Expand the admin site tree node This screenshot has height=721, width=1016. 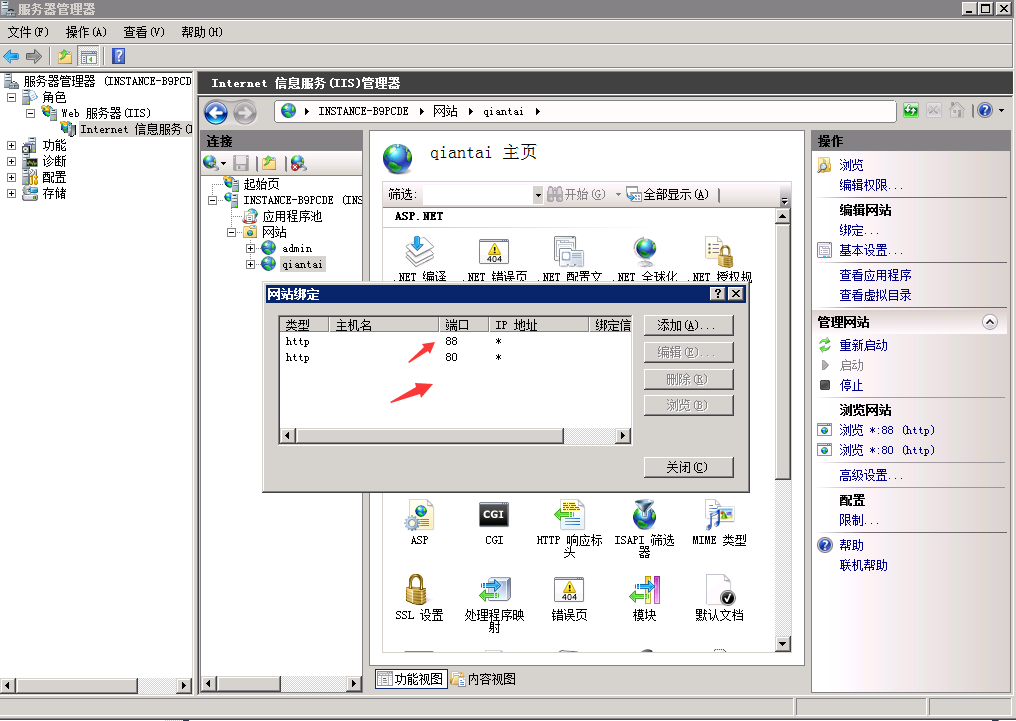point(250,248)
